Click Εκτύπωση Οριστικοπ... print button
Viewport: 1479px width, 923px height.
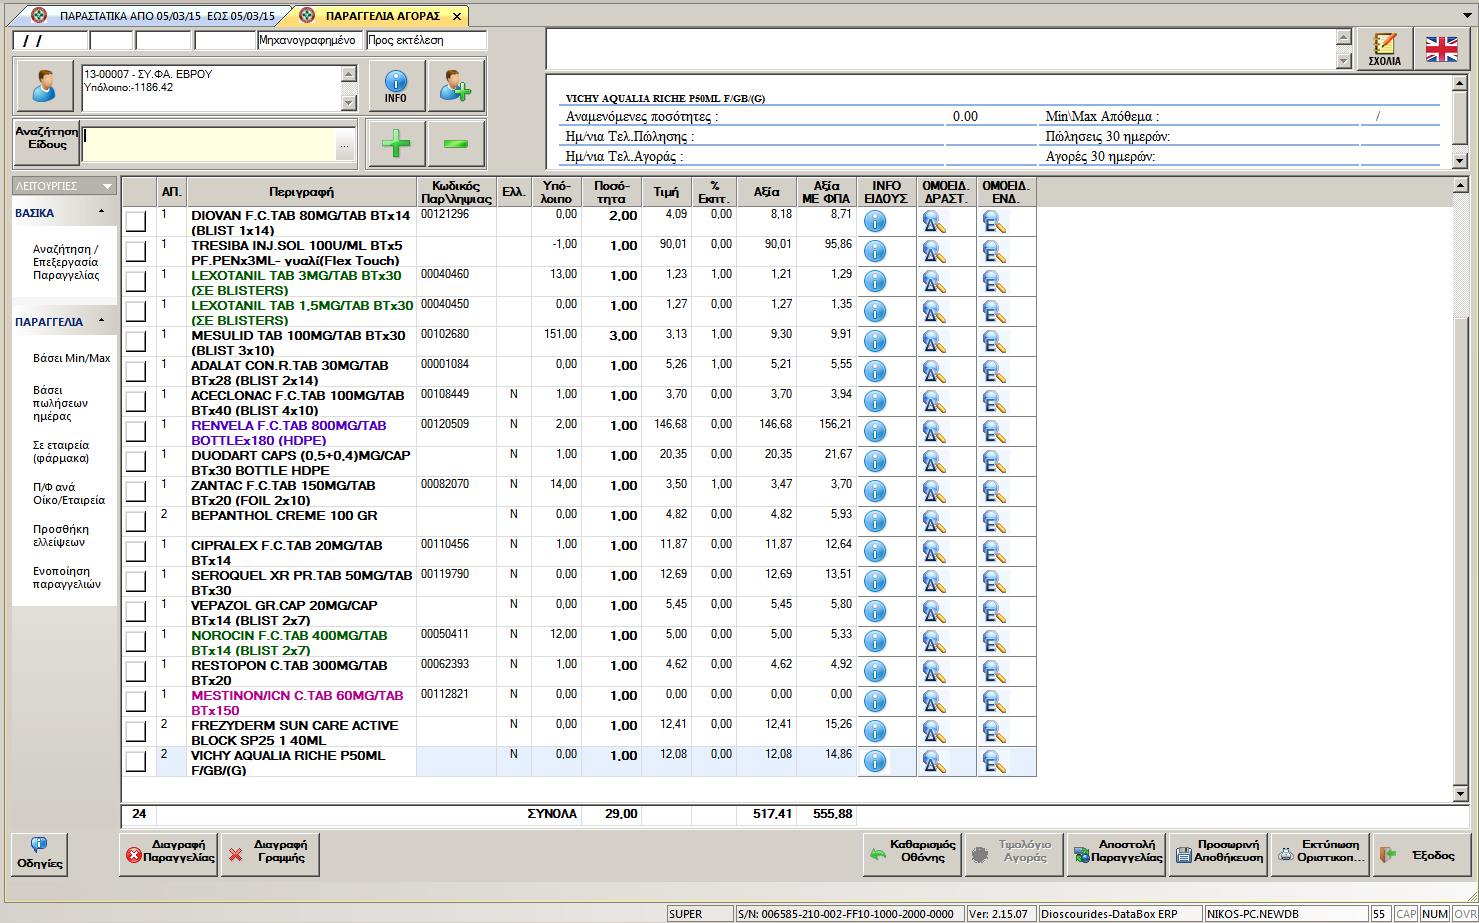pyautogui.click(x=1320, y=854)
